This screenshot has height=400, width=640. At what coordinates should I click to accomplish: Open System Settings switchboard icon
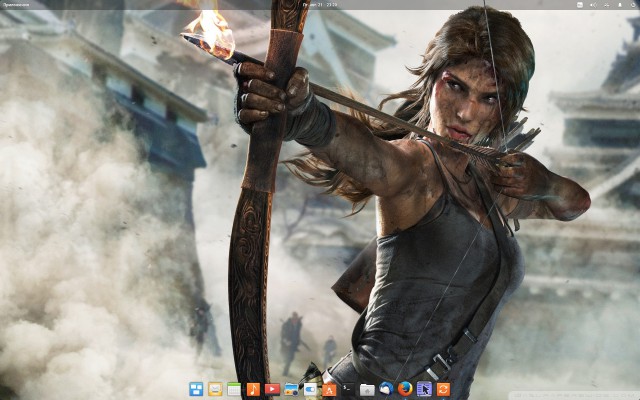310,389
